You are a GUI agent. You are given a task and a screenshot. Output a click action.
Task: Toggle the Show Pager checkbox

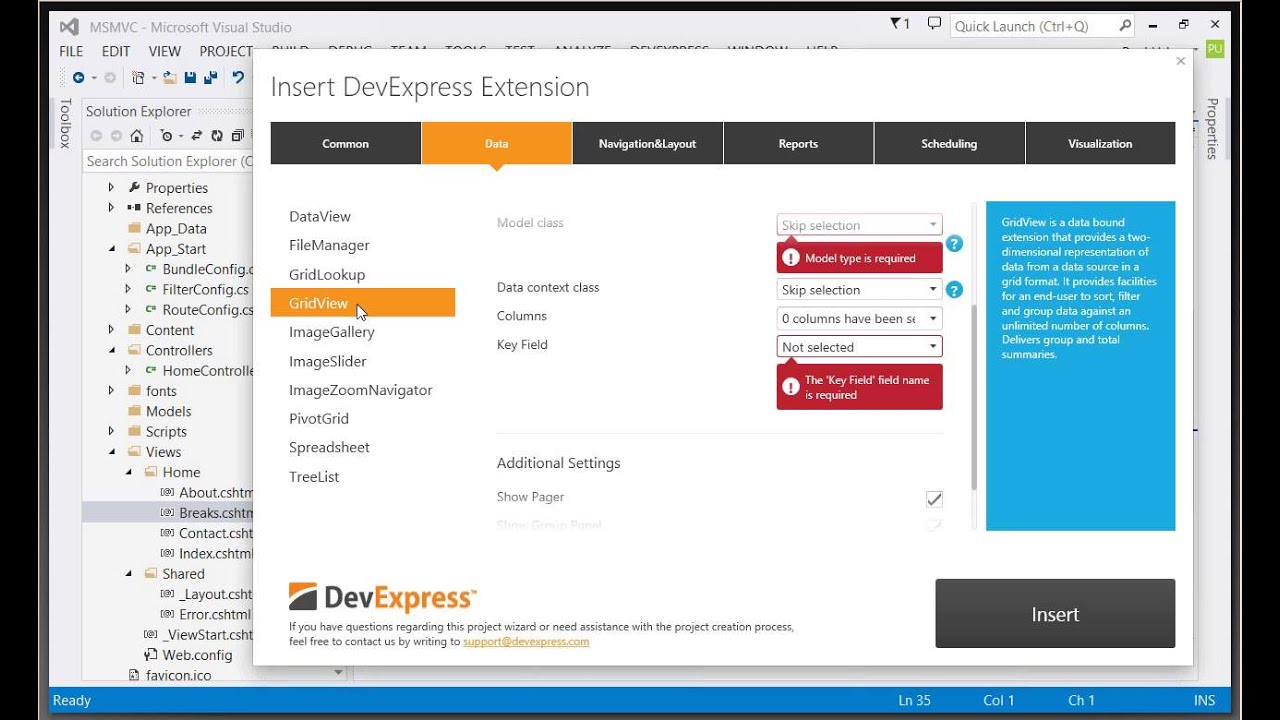click(934, 499)
